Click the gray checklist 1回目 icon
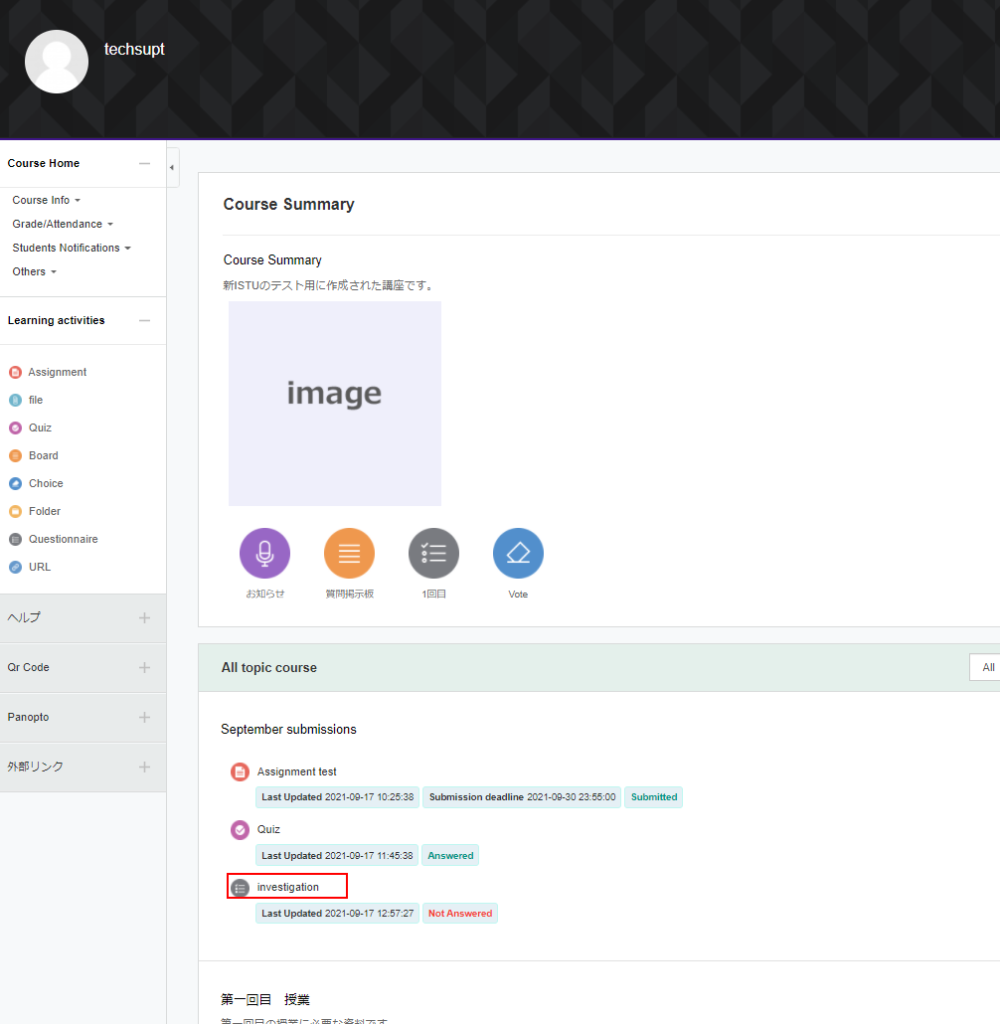The height and width of the screenshot is (1024, 1000). 434,554
